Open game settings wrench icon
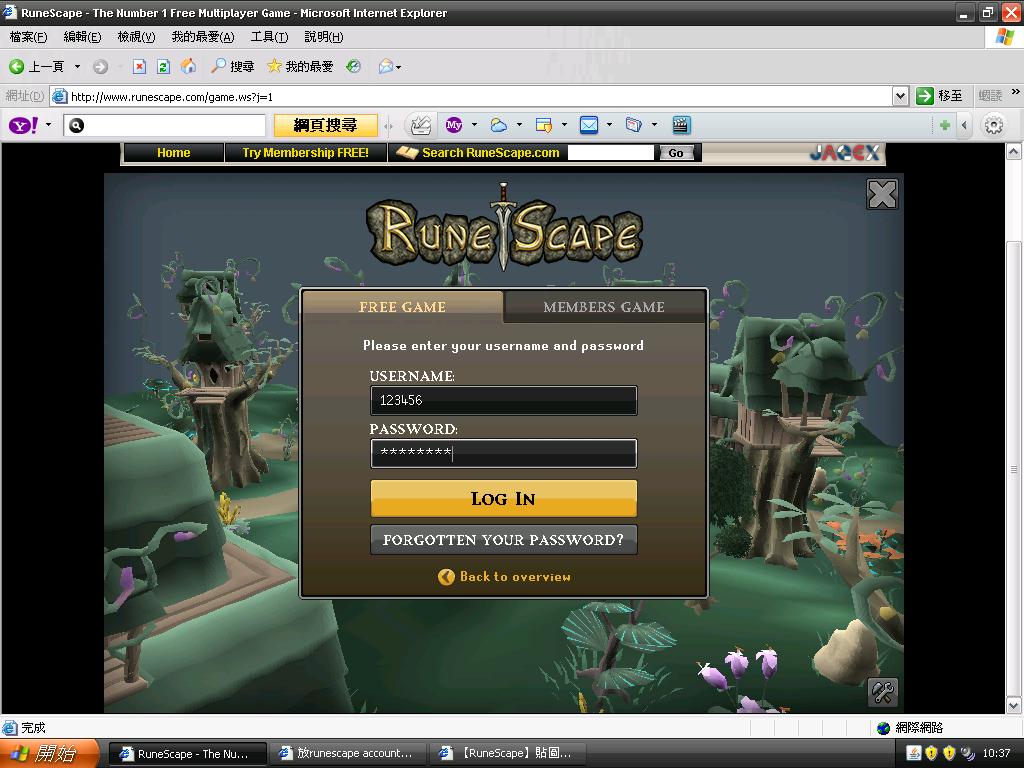Screen dimensions: 1024x768 882,691
